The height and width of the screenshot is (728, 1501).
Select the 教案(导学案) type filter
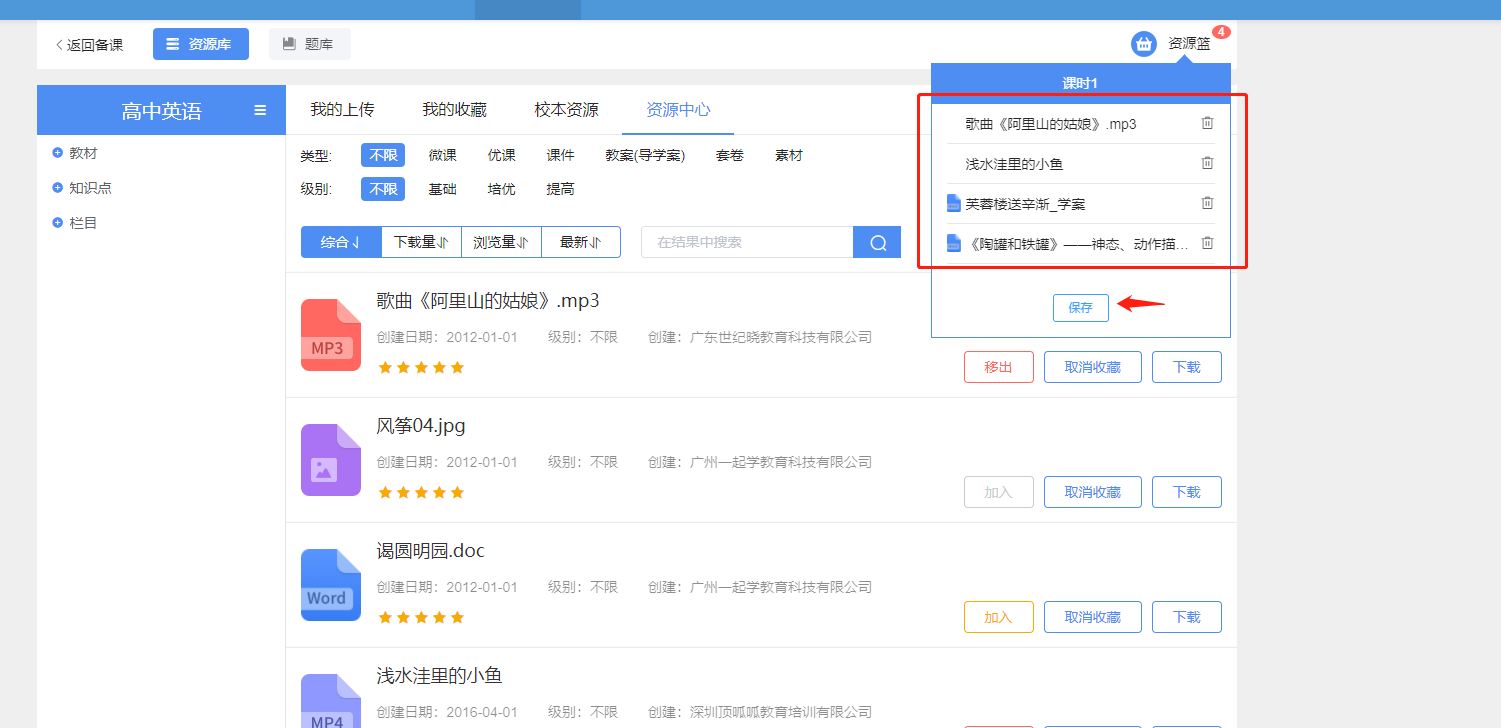[x=645, y=155]
